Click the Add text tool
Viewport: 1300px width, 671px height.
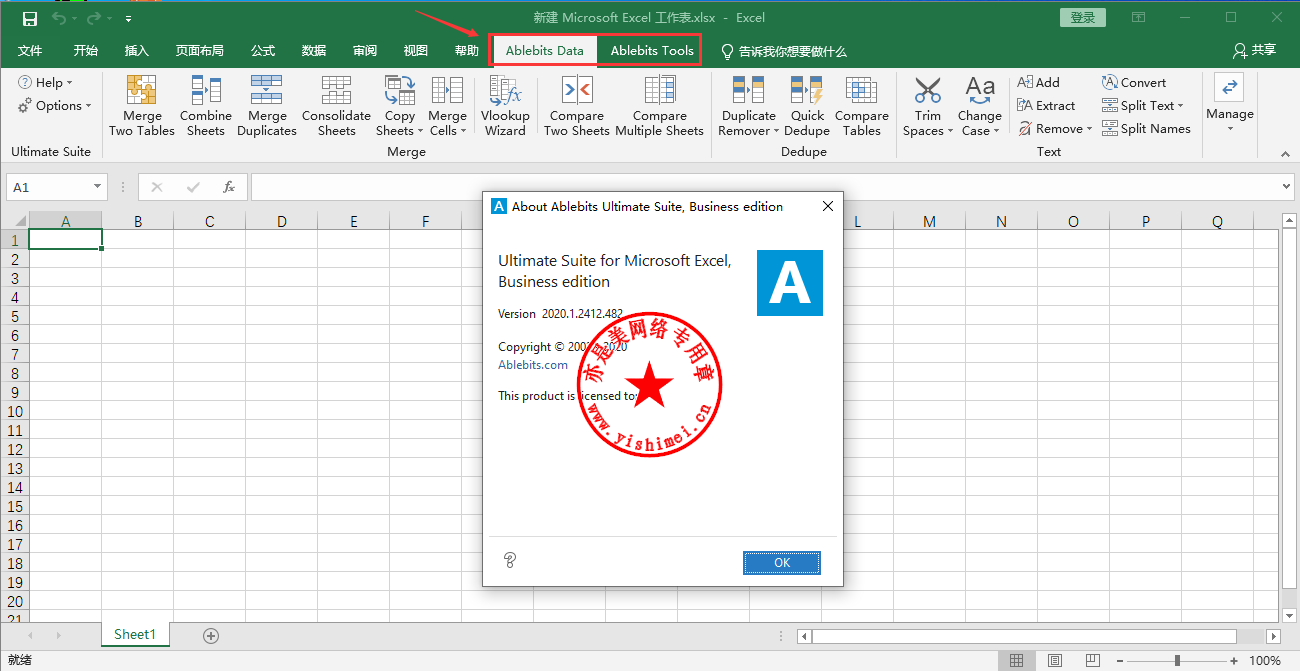[1038, 82]
